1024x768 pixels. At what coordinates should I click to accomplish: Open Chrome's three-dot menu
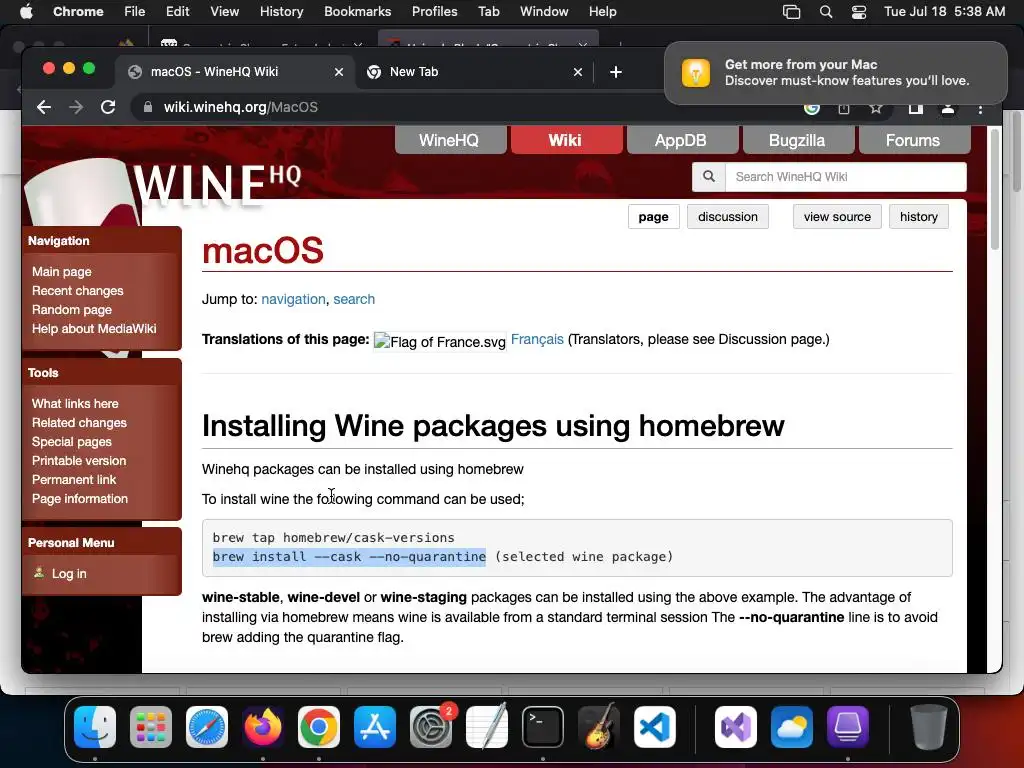pyautogui.click(x=980, y=109)
